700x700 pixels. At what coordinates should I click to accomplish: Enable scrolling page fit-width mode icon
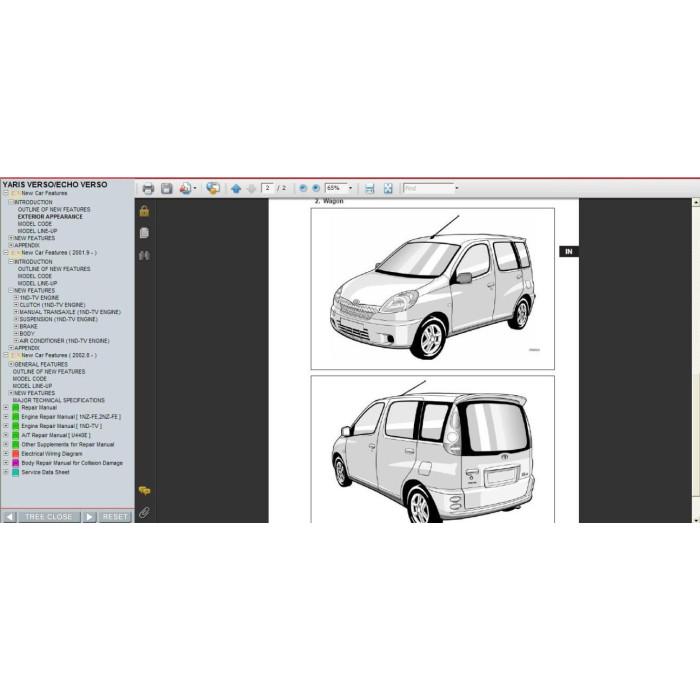coord(369,189)
